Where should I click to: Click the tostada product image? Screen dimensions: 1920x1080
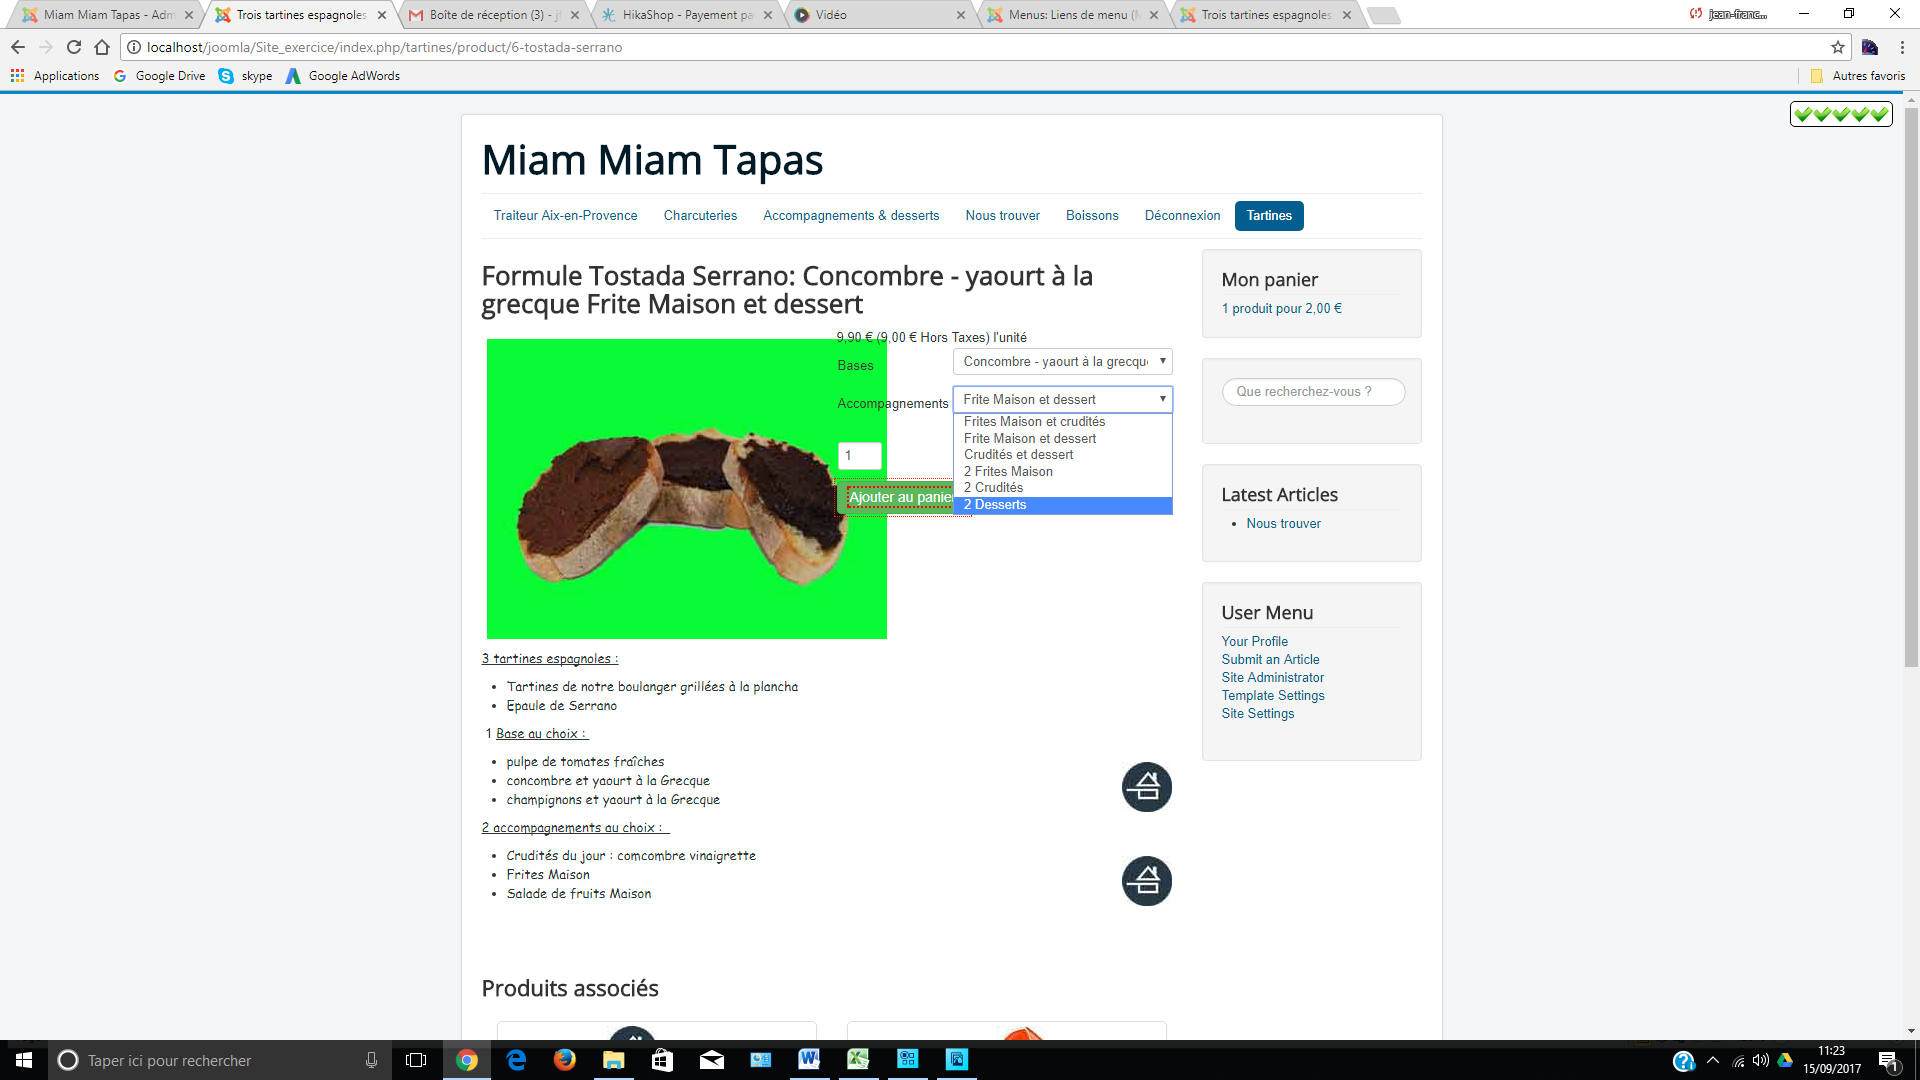[x=686, y=489]
